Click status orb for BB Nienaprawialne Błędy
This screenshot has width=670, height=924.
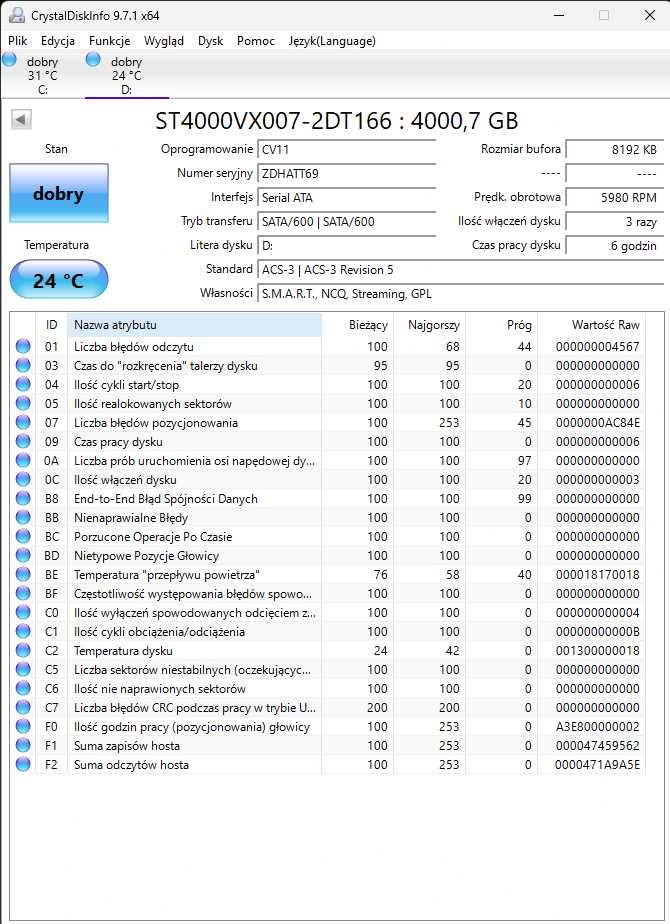(x=23, y=517)
